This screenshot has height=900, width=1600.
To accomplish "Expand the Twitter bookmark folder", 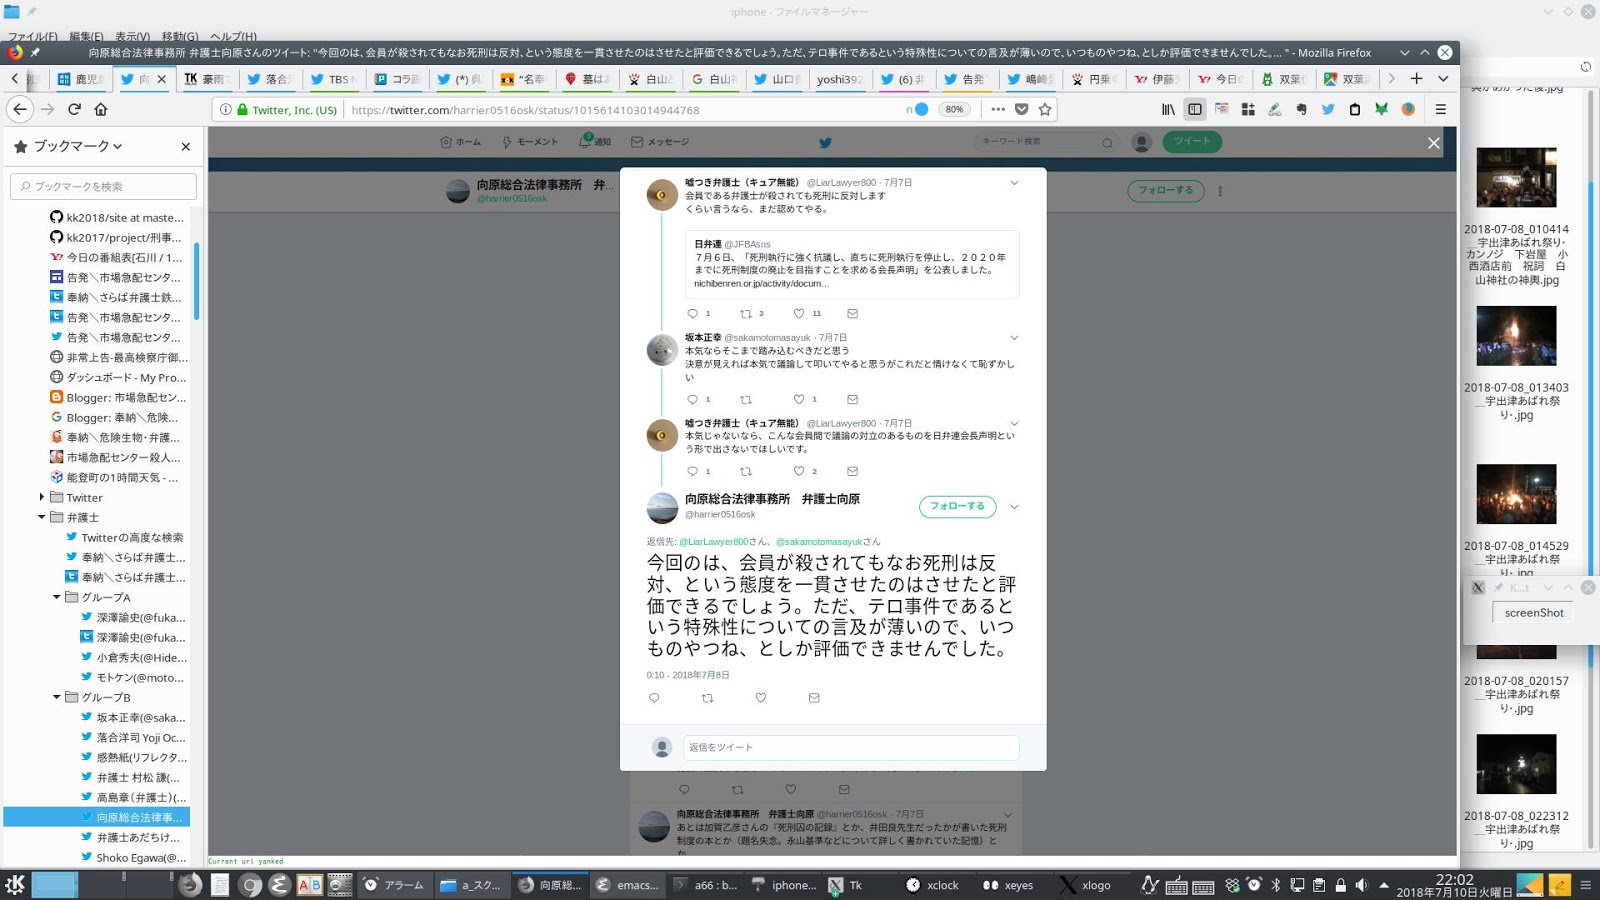I will (41, 497).
